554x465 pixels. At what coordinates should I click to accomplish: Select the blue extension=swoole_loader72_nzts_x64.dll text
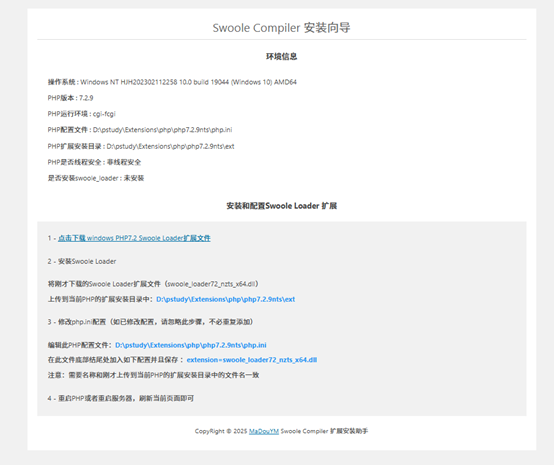pos(252,360)
